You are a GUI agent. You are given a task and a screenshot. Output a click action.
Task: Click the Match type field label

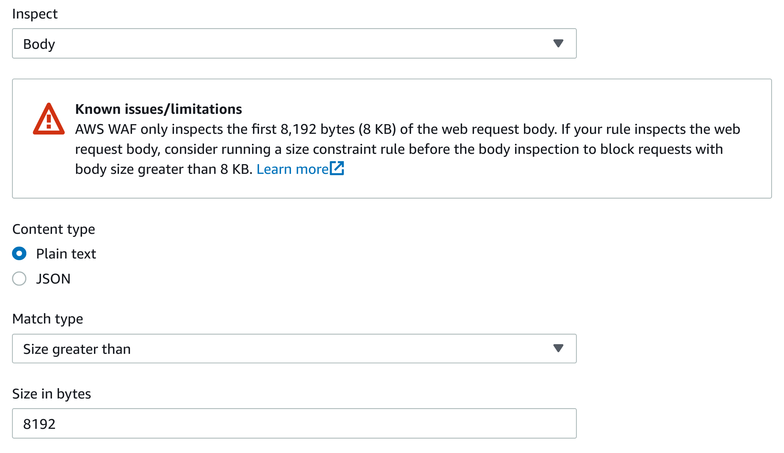click(48, 319)
